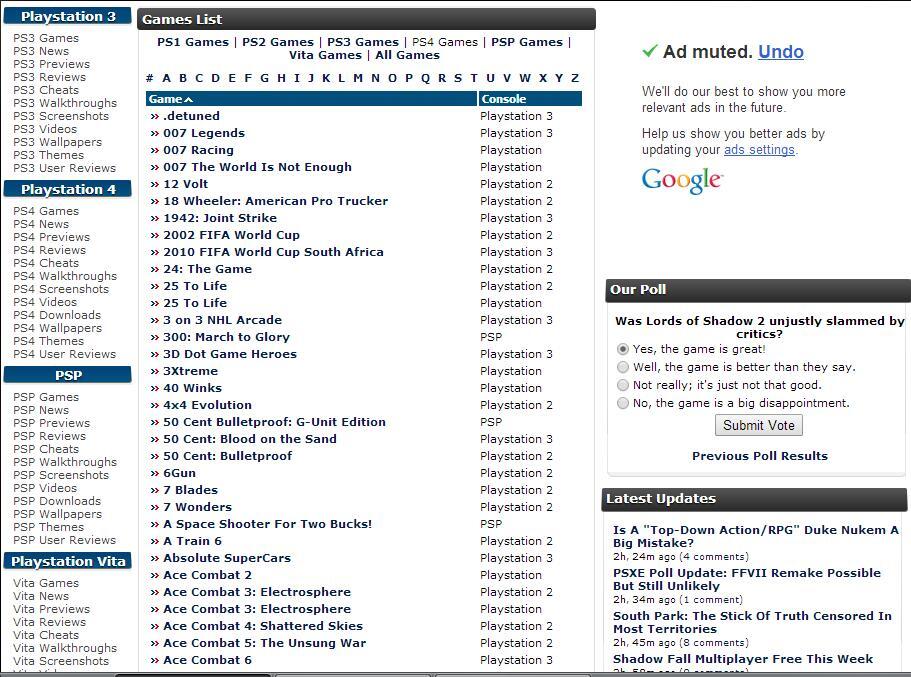Viewport: 911px width, 677px height.
Task: Click the sort arrow on the Game column
Action: 188,99
